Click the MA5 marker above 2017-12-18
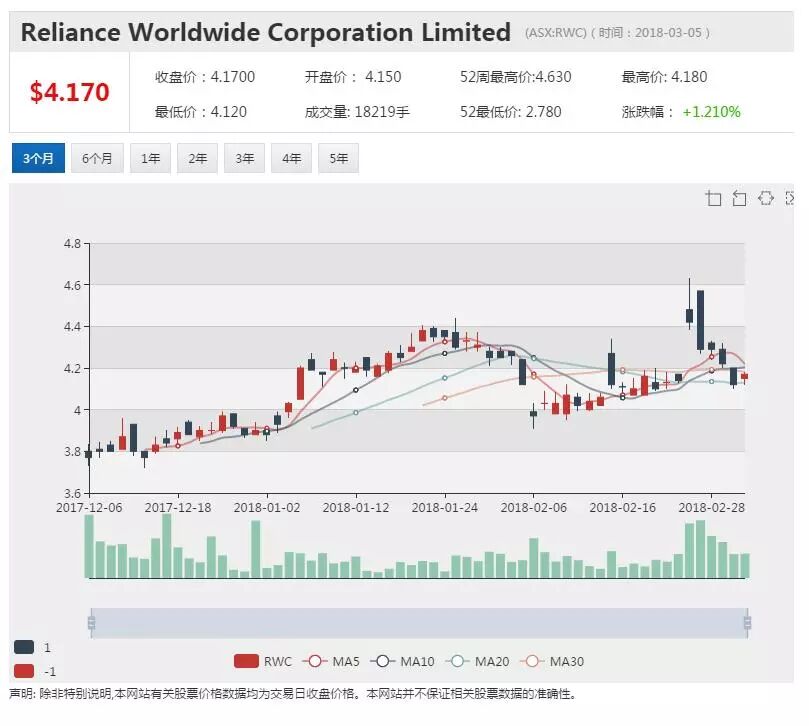This screenshot has height=726, width=809. click(178, 446)
